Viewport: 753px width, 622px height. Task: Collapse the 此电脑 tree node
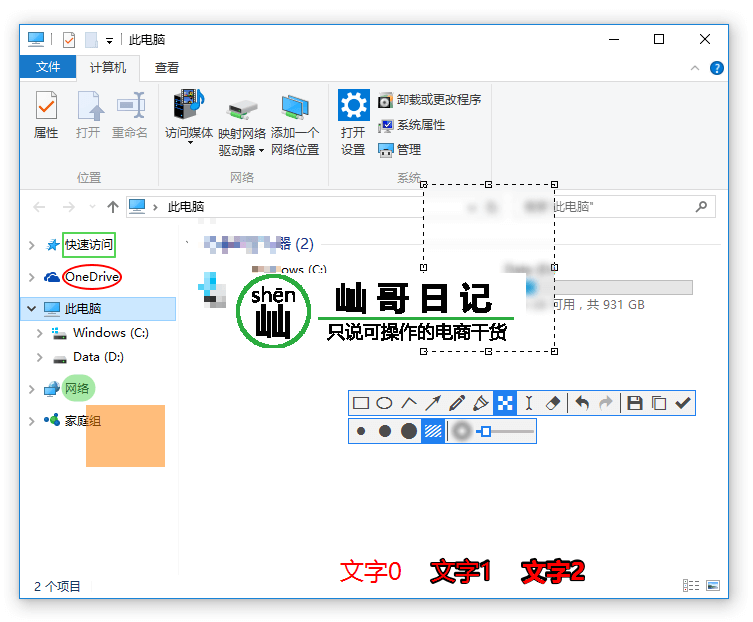[32, 308]
